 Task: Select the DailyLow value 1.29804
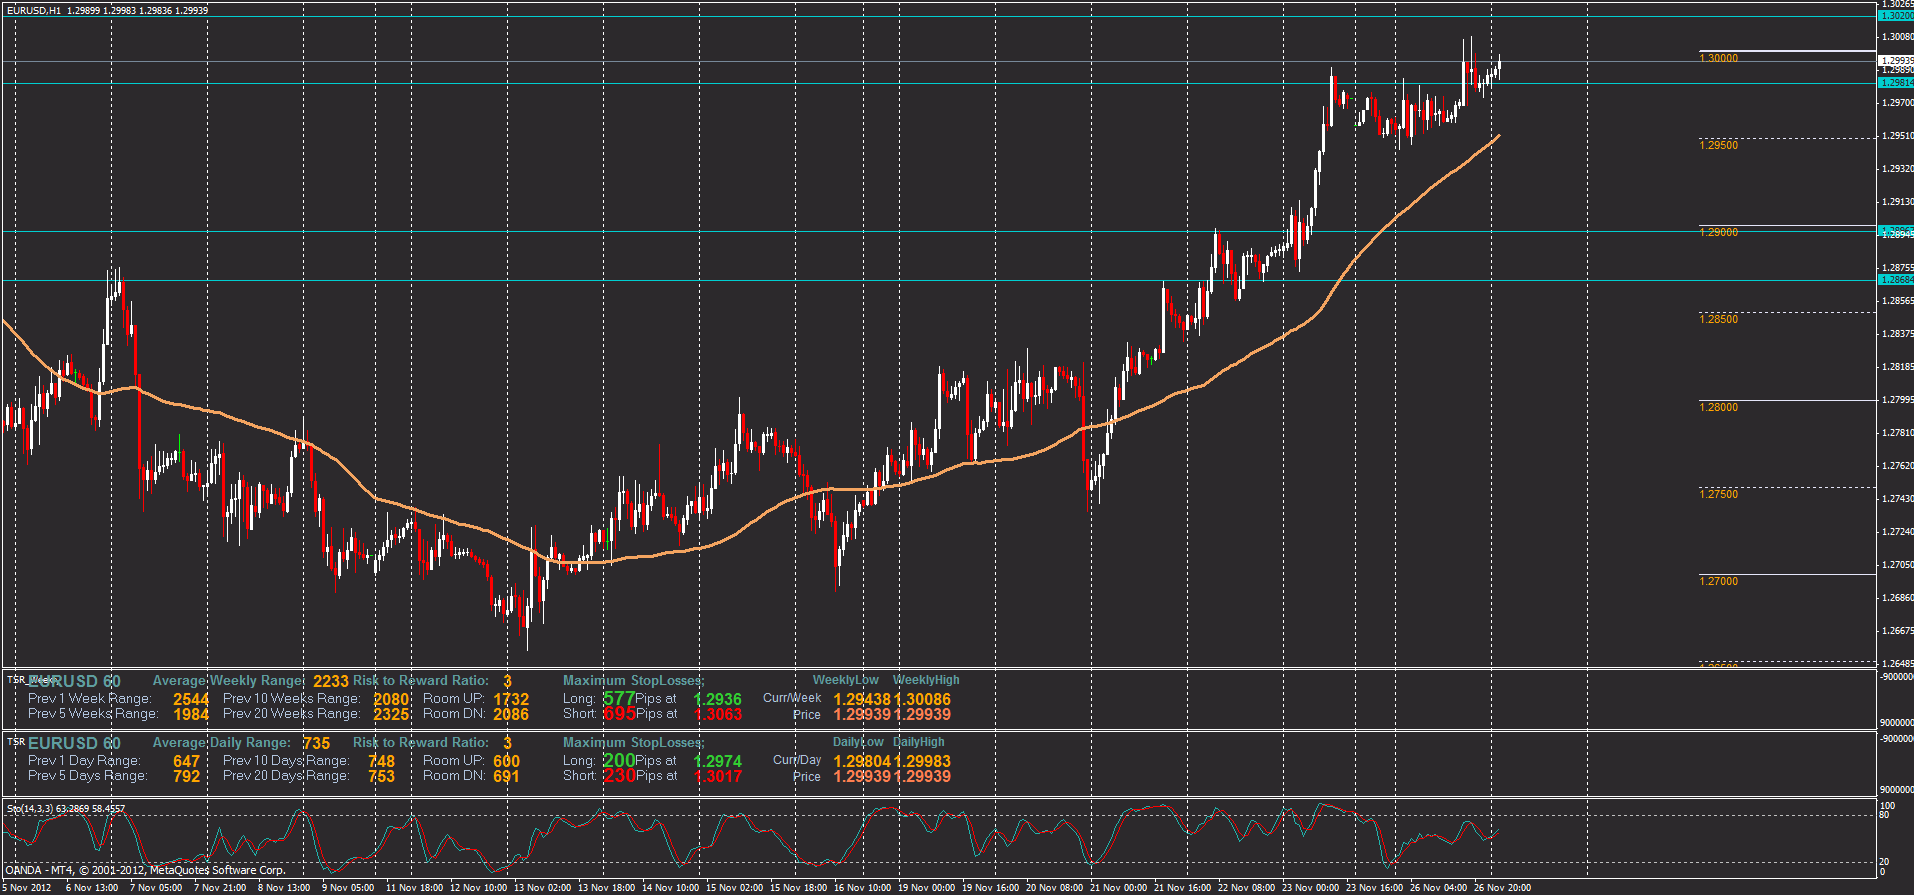tap(861, 762)
